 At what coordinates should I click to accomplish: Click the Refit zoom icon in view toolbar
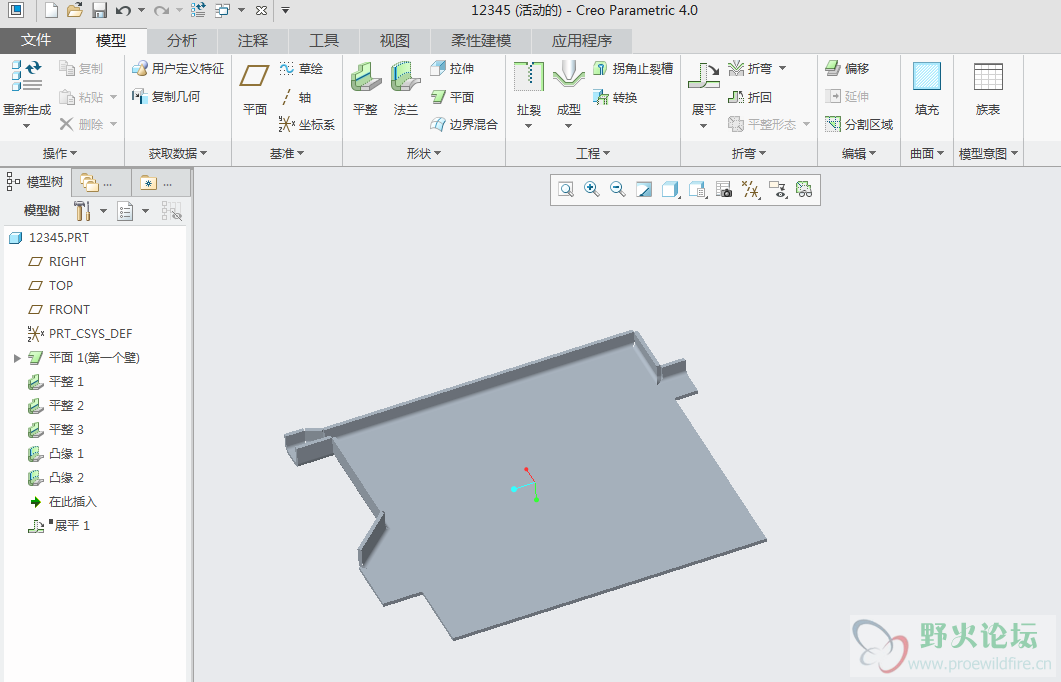566,189
